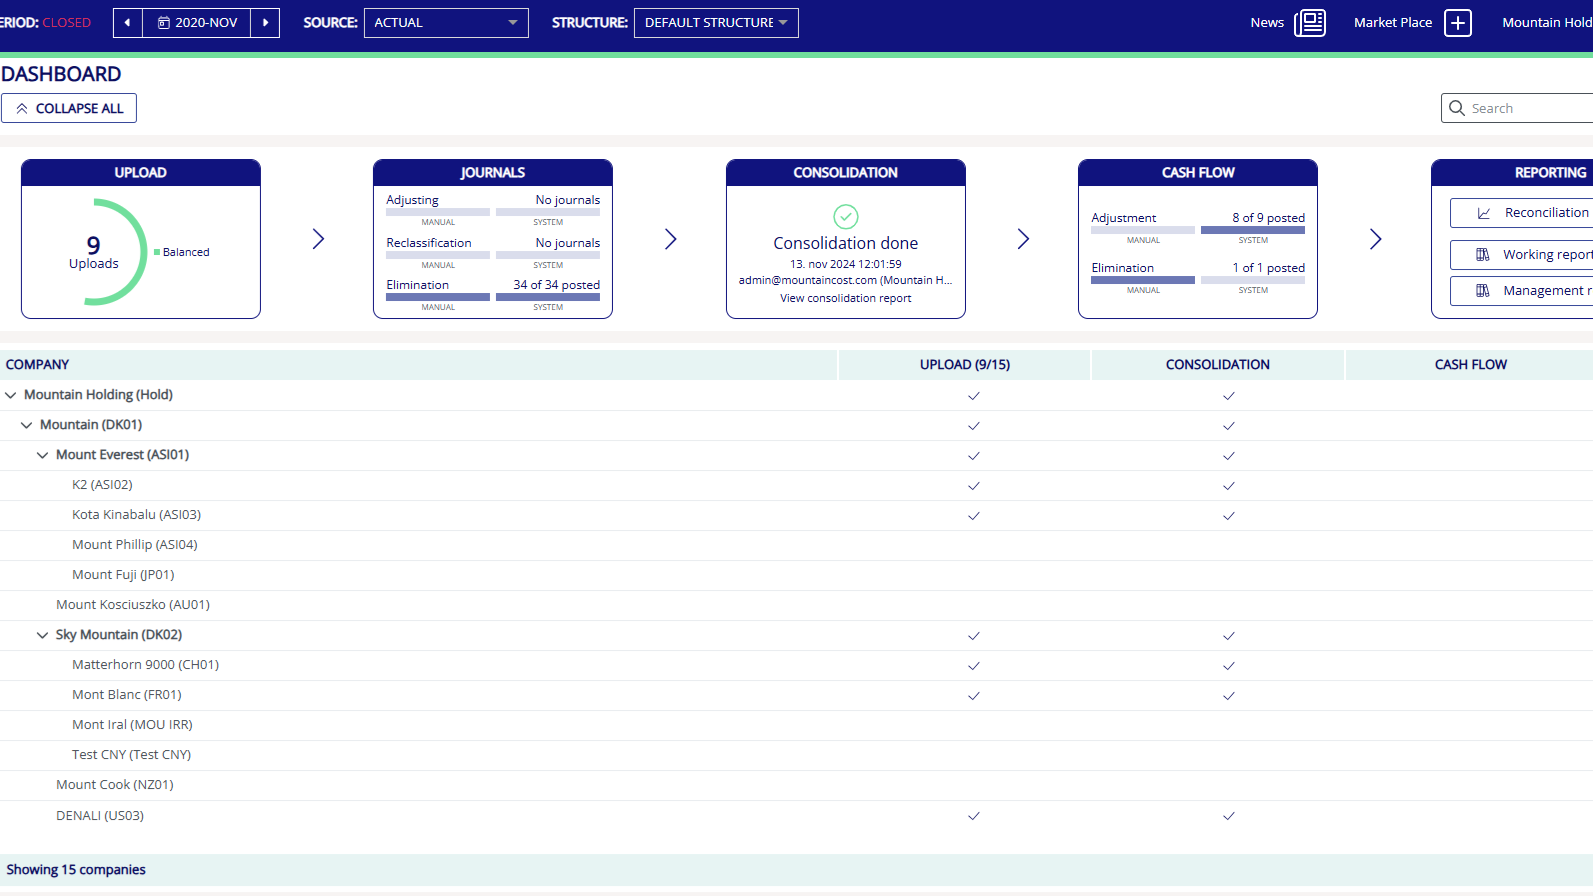This screenshot has height=896, width=1593.
Task: Click the search magnifier icon
Action: coord(1457,108)
